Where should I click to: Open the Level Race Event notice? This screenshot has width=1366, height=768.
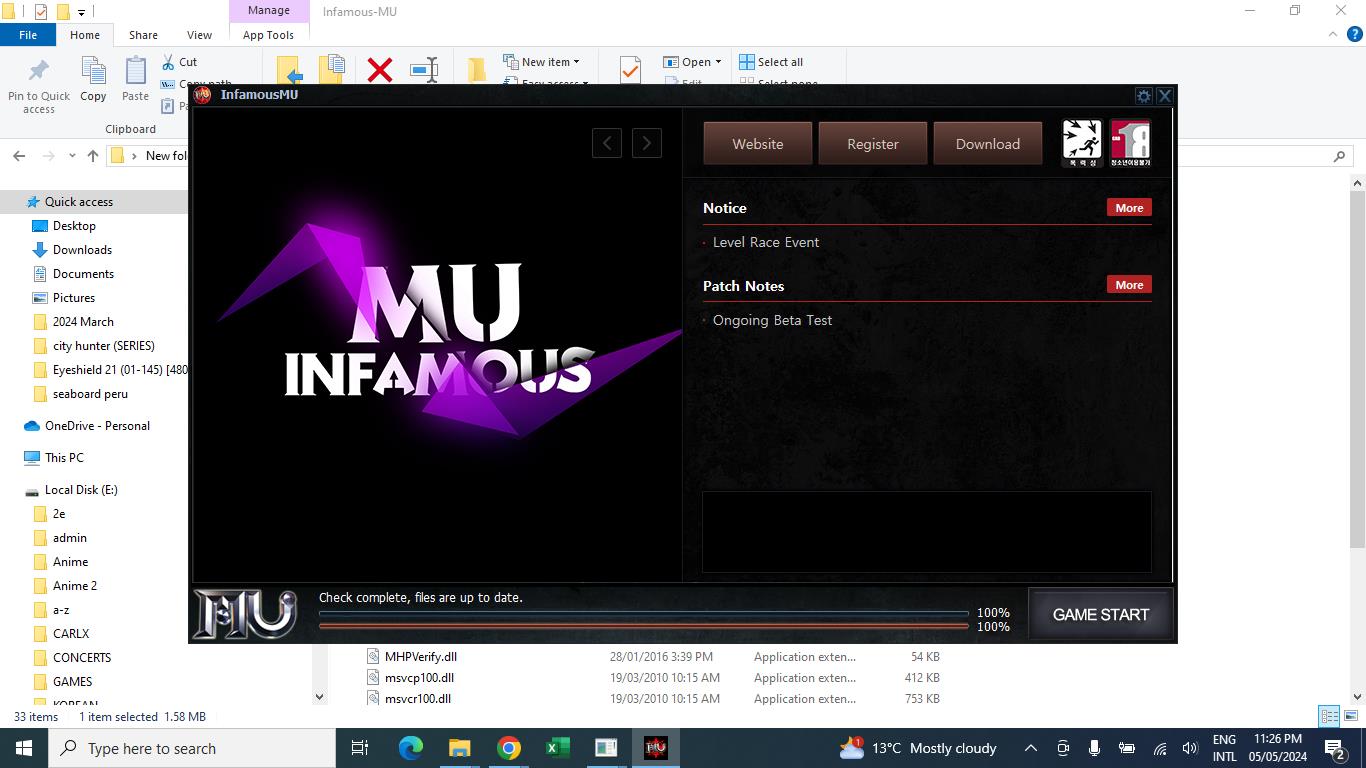pyautogui.click(x=766, y=242)
